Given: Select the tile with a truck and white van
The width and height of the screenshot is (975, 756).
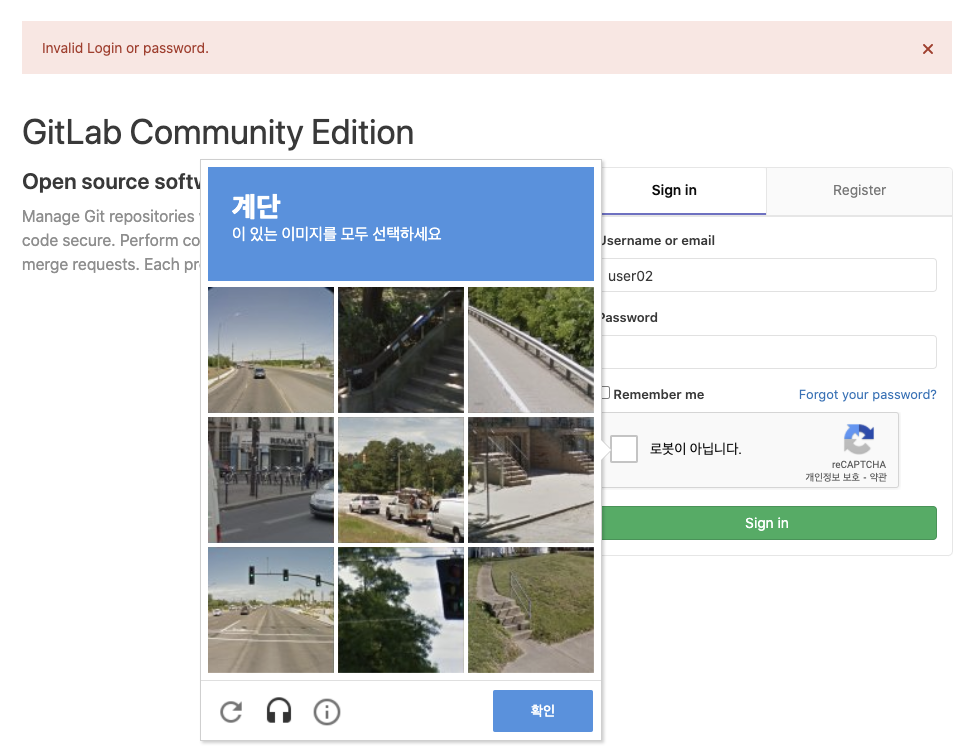Looking at the screenshot, I should pos(400,480).
